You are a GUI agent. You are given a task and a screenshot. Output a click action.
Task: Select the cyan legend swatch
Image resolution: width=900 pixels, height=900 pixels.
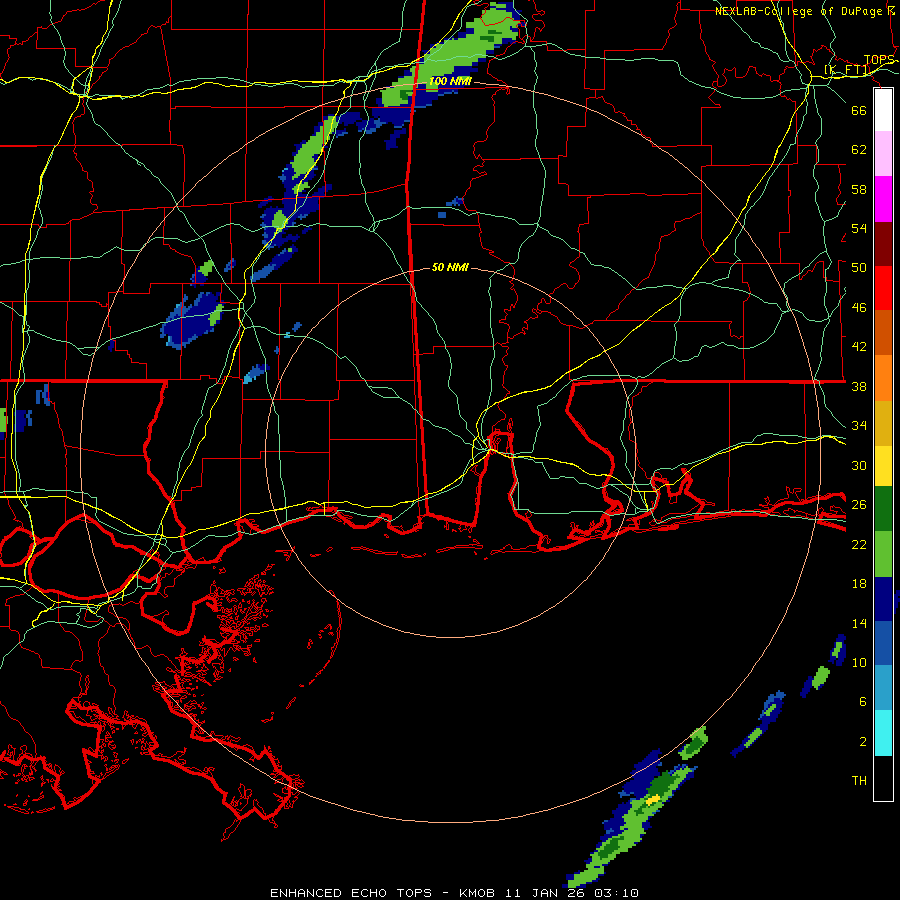[x=883, y=733]
